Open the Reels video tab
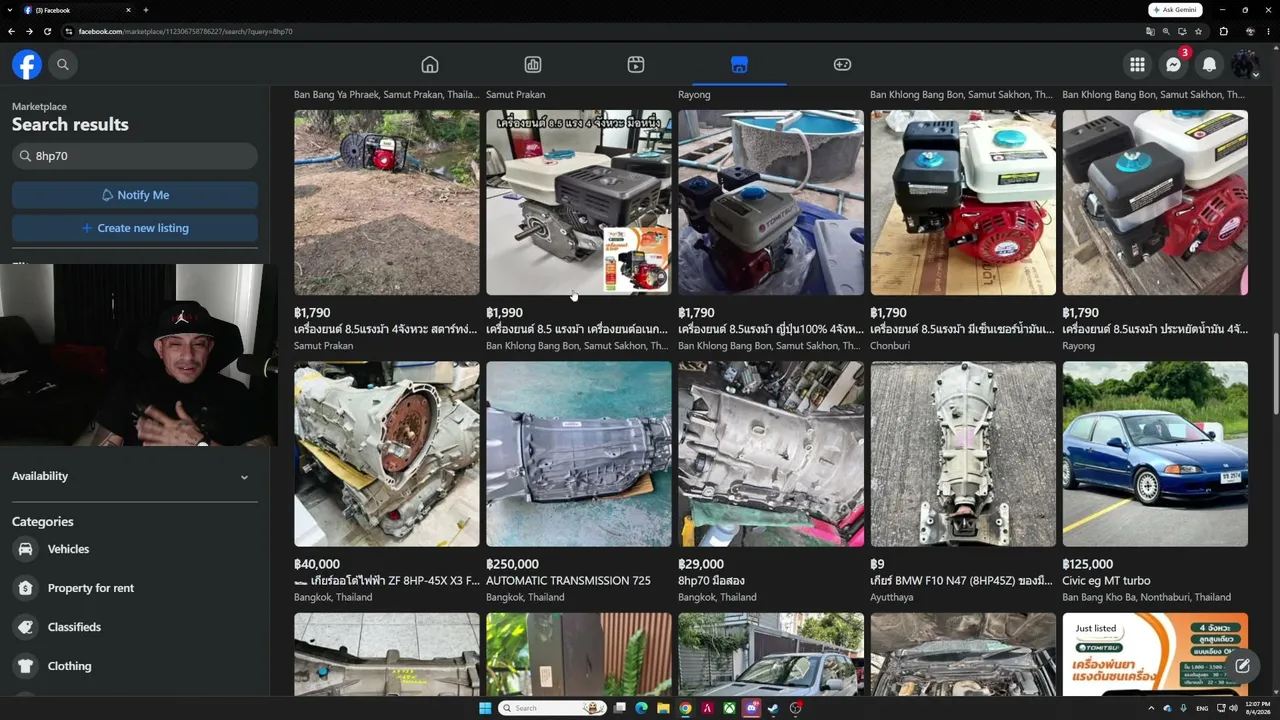Image resolution: width=1280 pixels, height=720 pixels. 636,65
